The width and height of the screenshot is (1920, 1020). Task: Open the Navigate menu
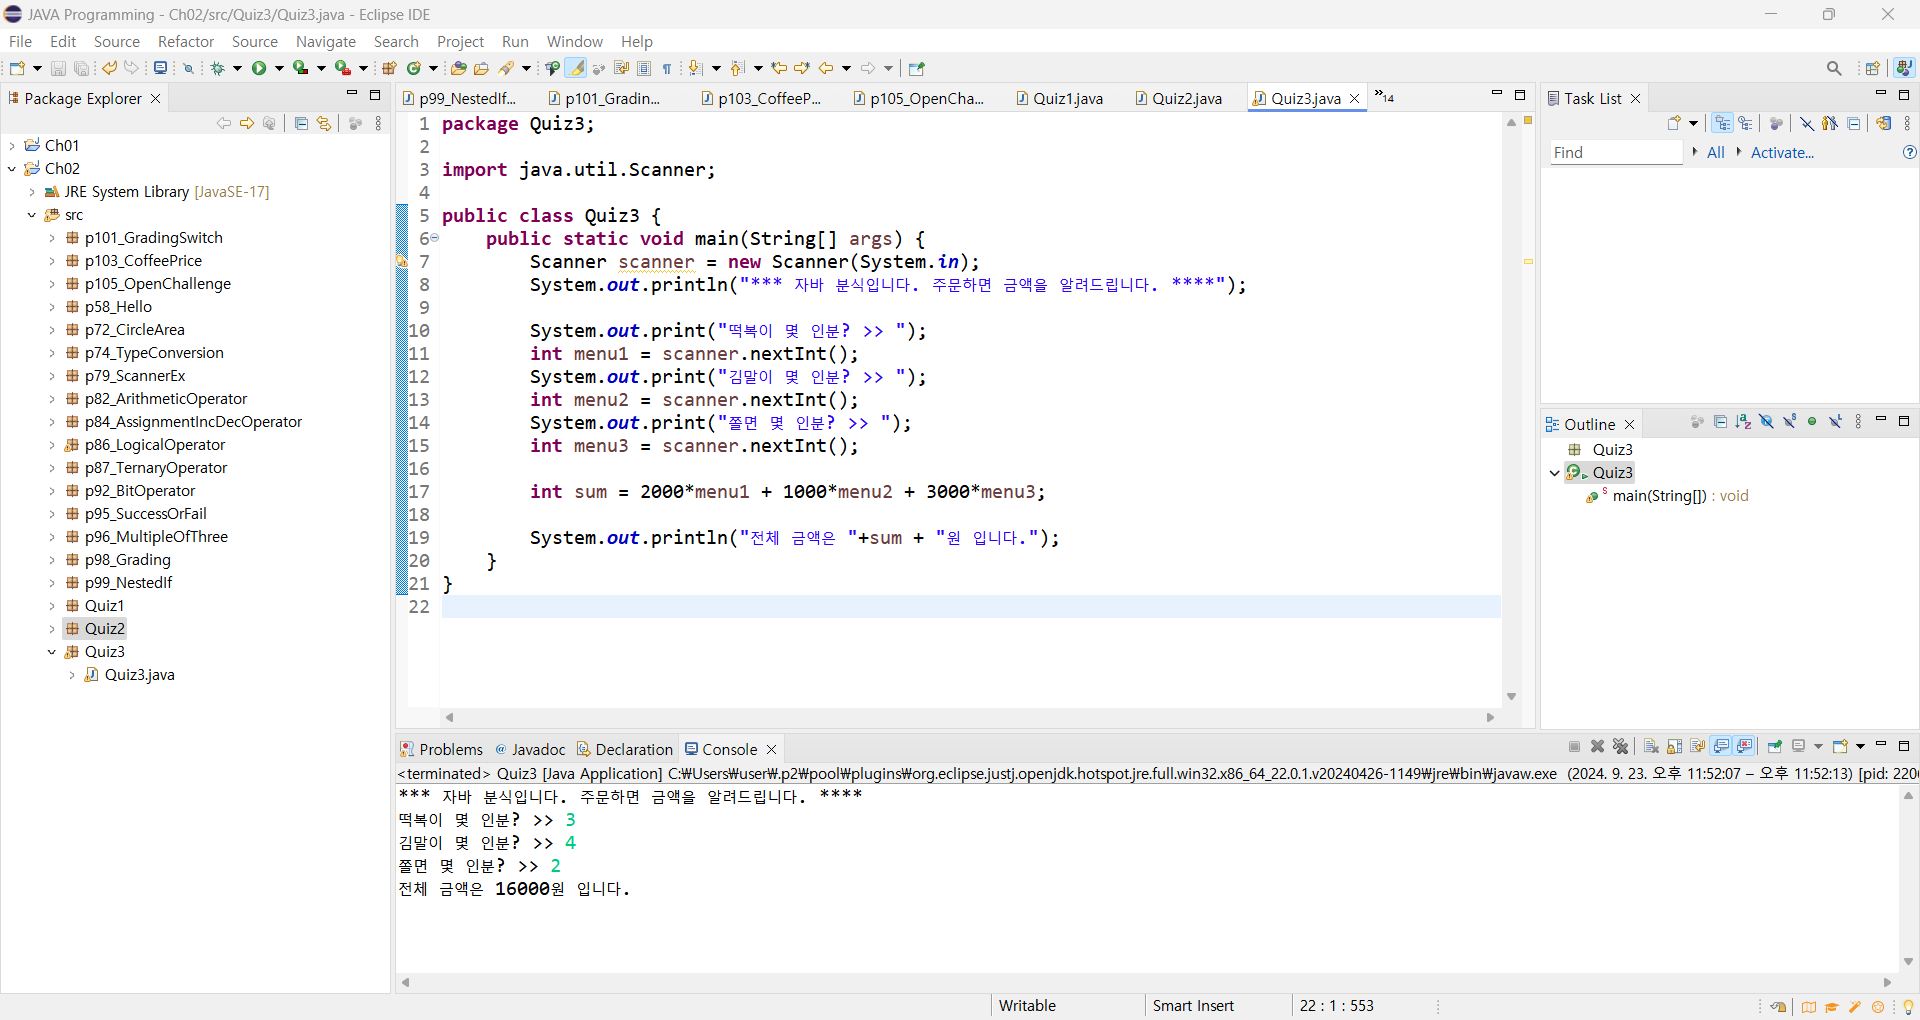pos(326,41)
